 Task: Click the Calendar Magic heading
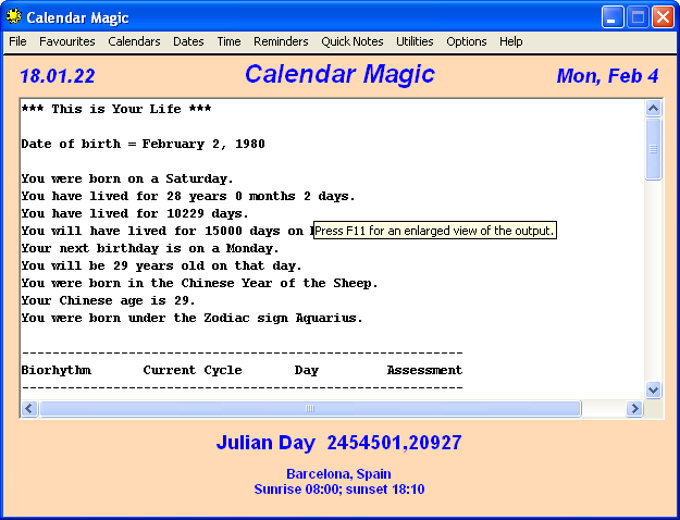(340, 74)
